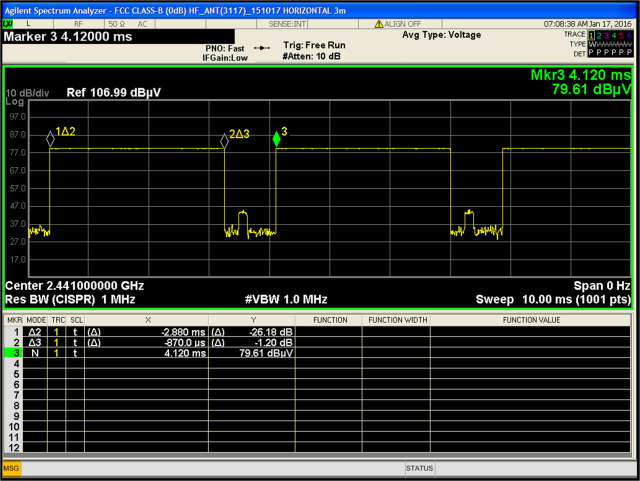
Task: Select marker table row 1
Action: [317, 332]
